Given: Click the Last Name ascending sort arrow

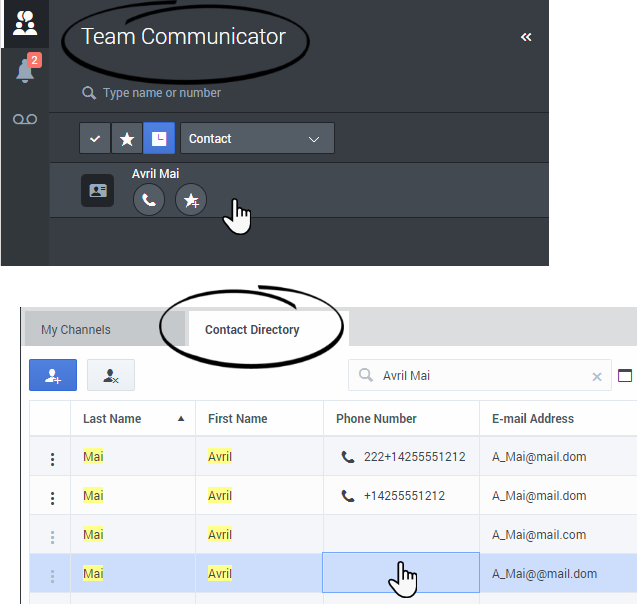Looking at the screenshot, I should [181, 419].
